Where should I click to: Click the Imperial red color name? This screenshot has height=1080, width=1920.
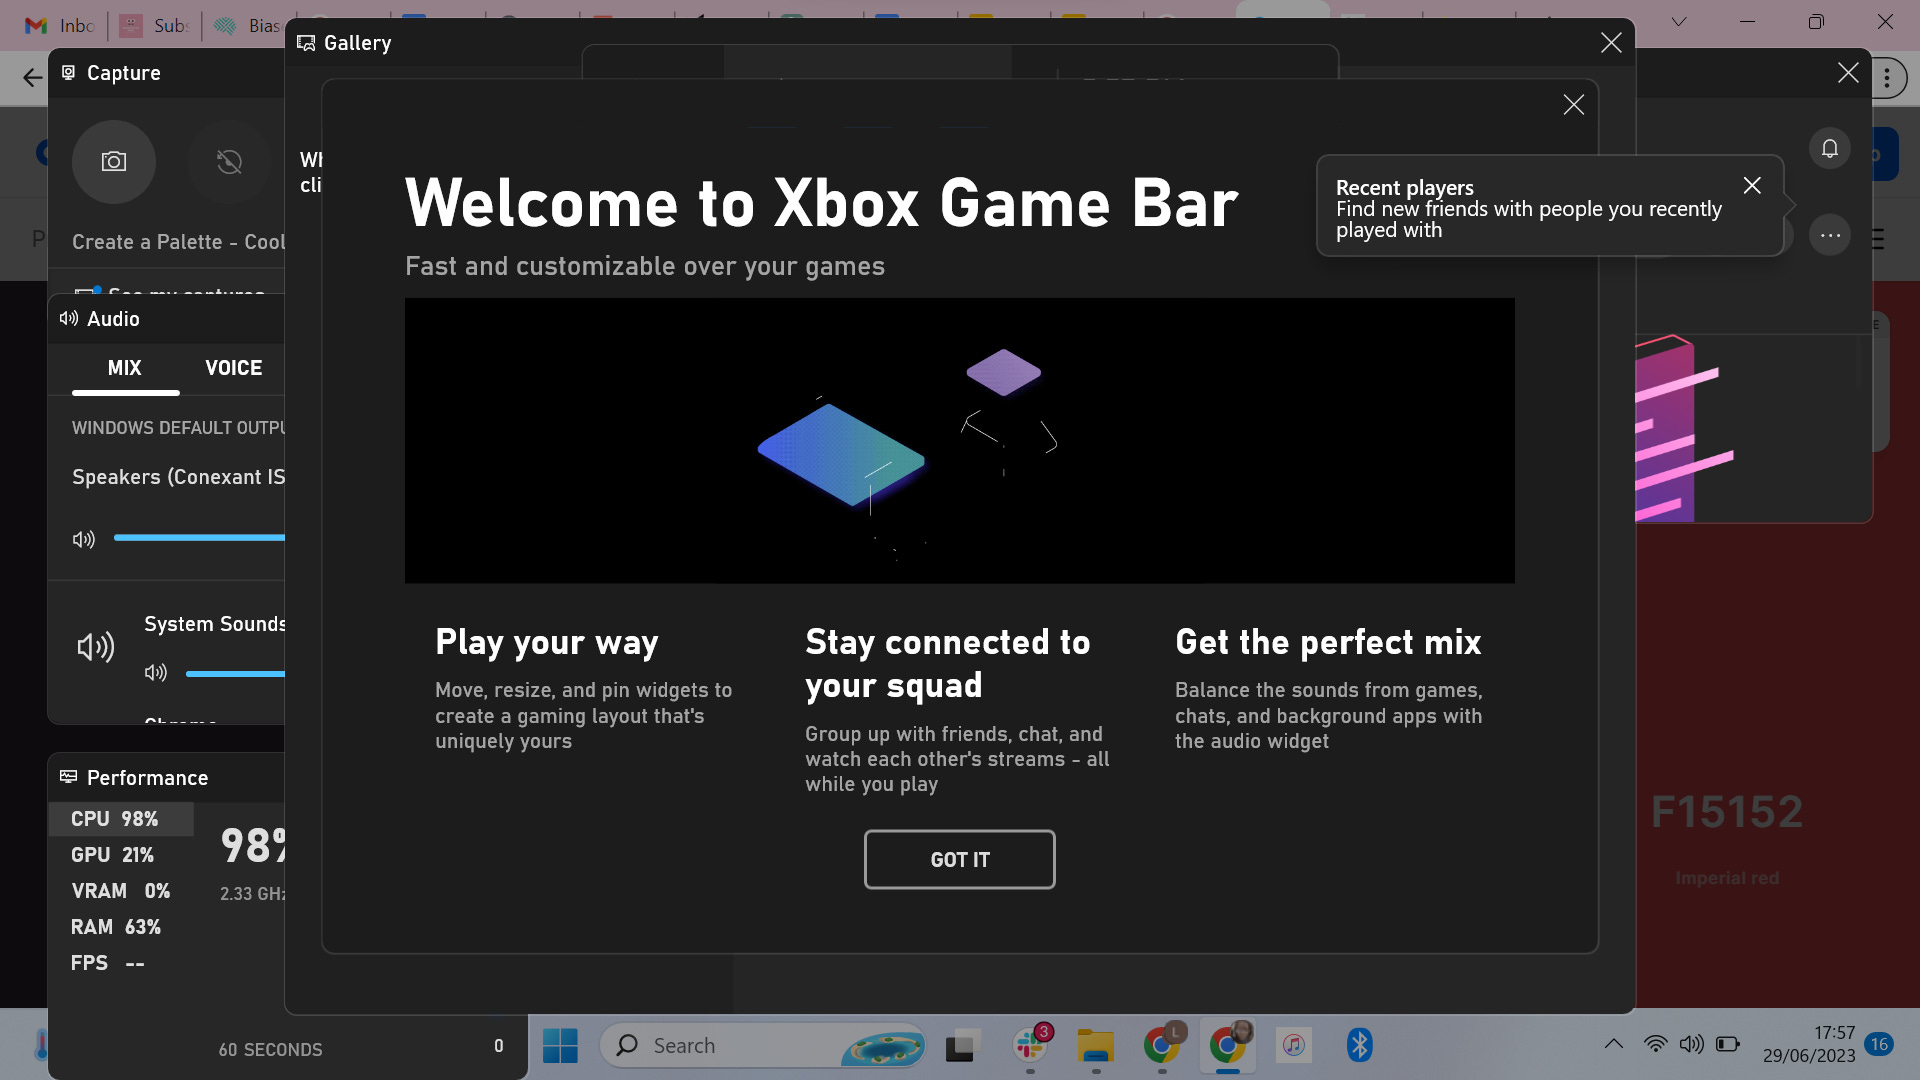(x=1727, y=878)
